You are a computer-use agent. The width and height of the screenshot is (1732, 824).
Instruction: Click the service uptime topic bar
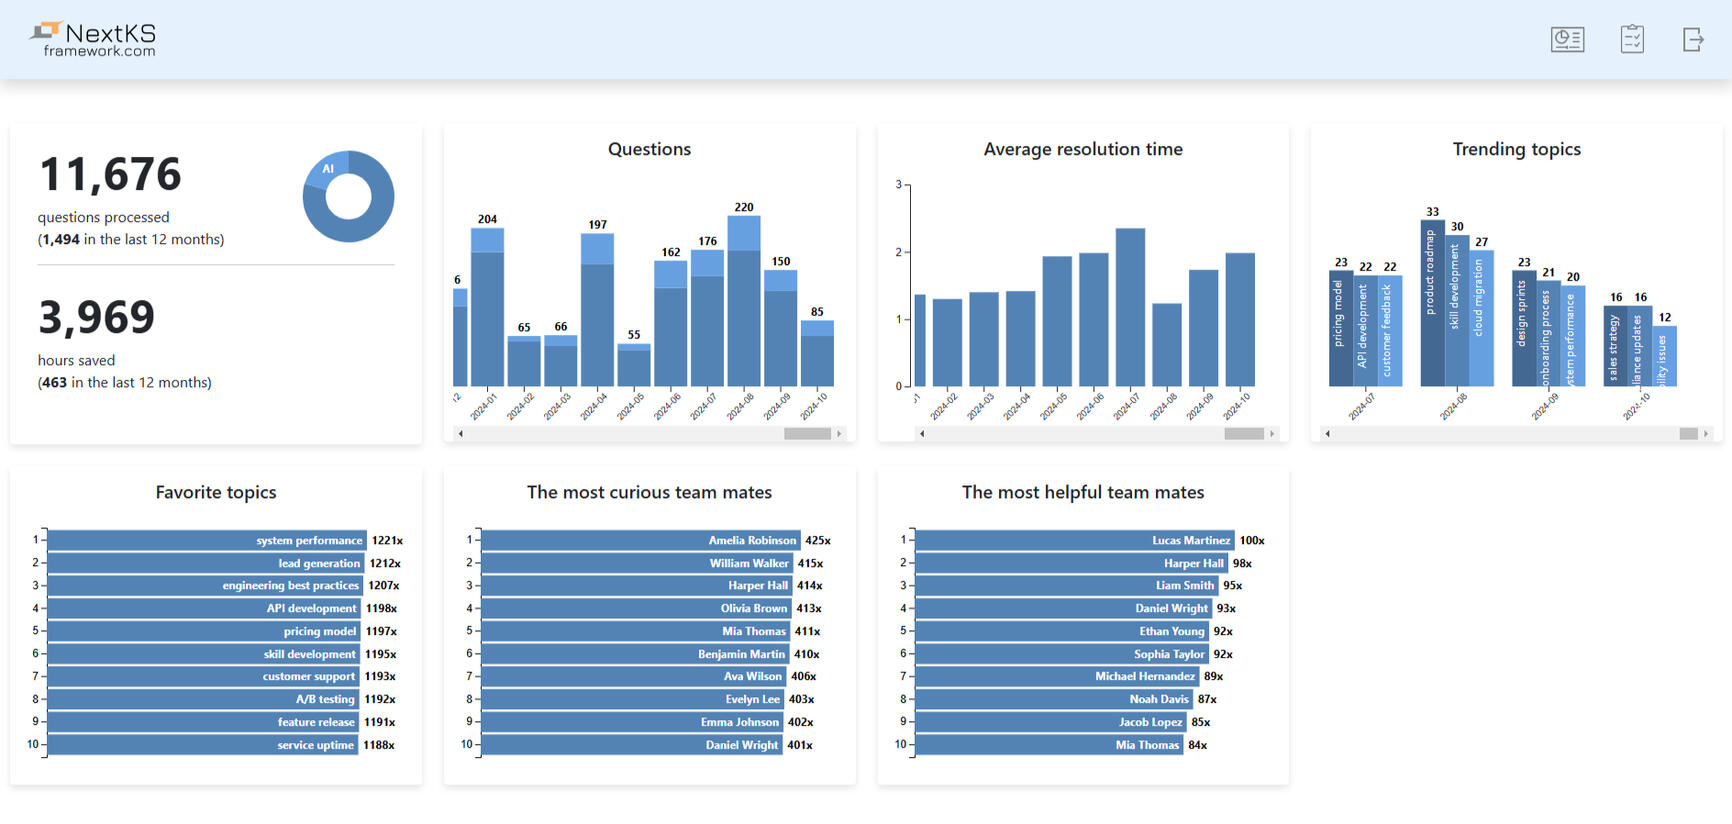202,745
